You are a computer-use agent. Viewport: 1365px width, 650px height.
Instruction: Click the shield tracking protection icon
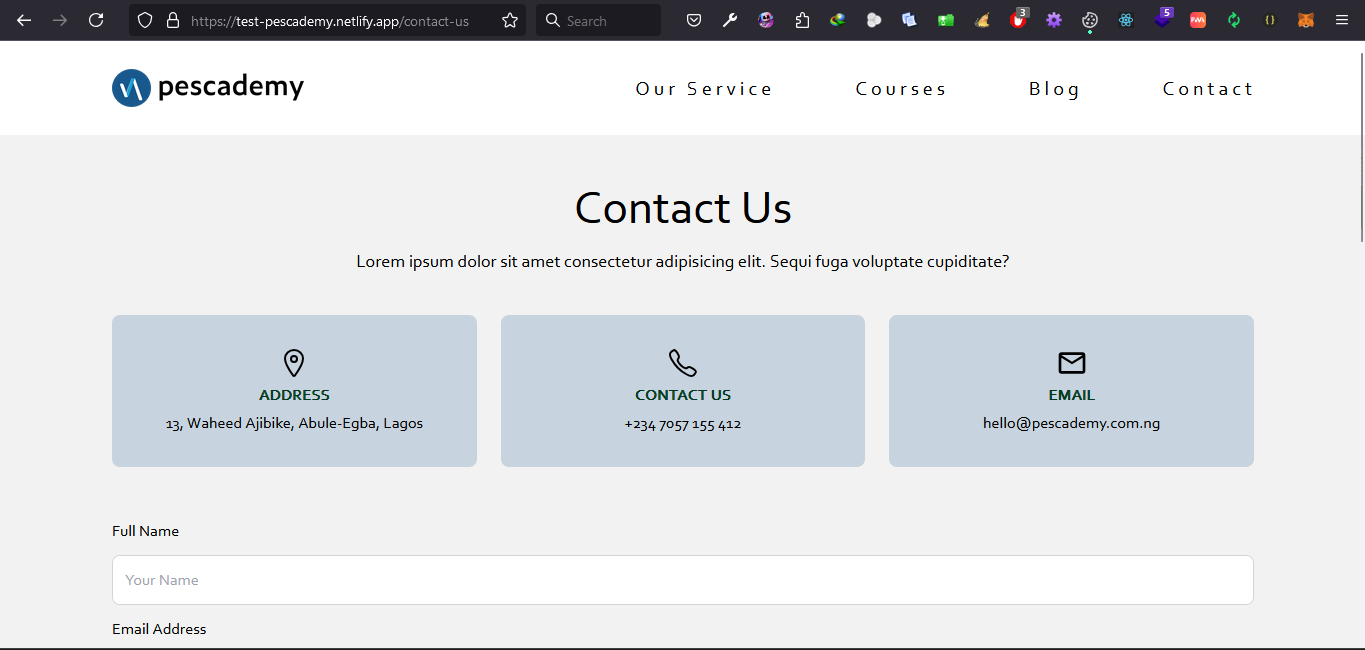tap(145, 20)
